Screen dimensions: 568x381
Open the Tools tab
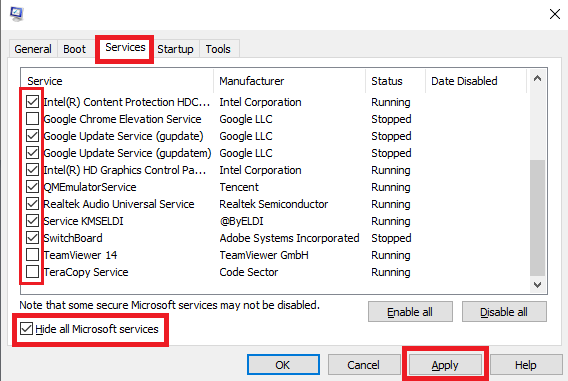(218, 49)
